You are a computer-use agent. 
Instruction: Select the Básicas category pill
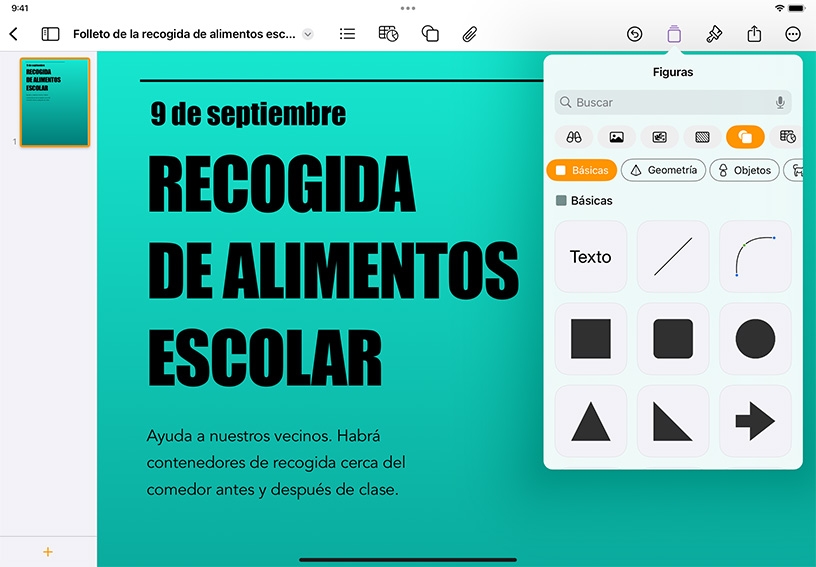[582, 170]
